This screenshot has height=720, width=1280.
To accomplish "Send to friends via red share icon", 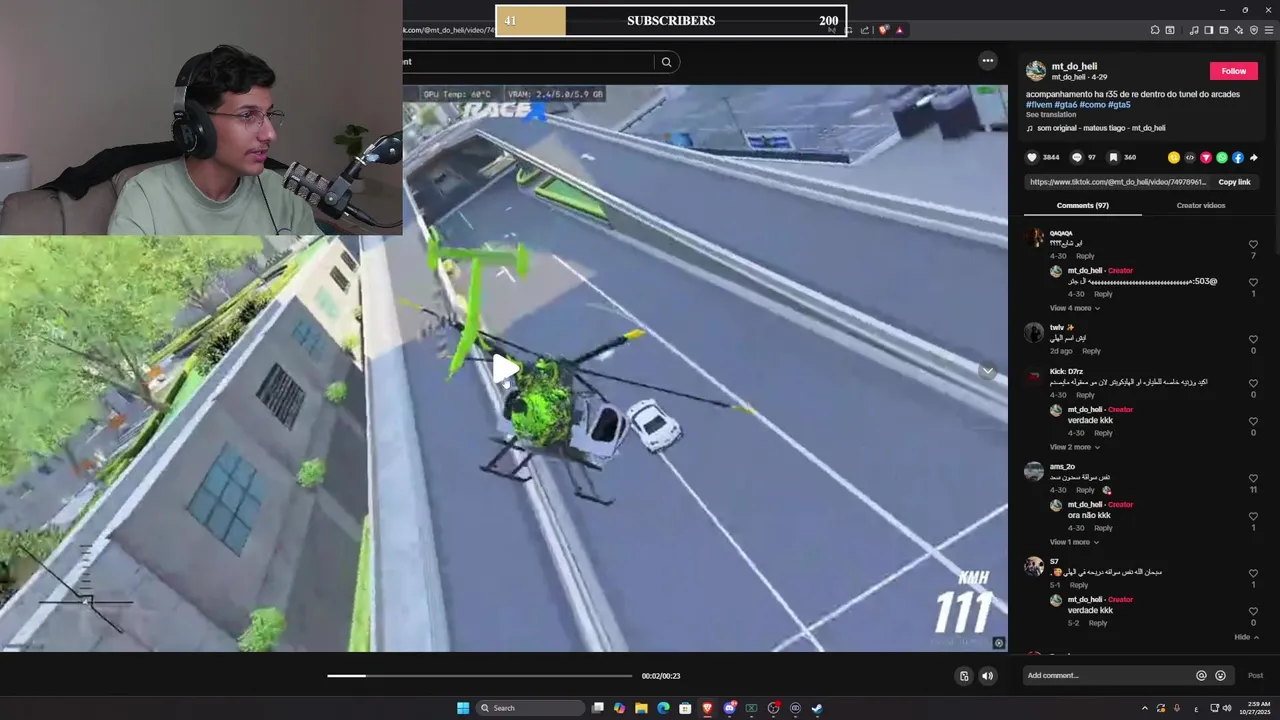I will (x=1206, y=157).
